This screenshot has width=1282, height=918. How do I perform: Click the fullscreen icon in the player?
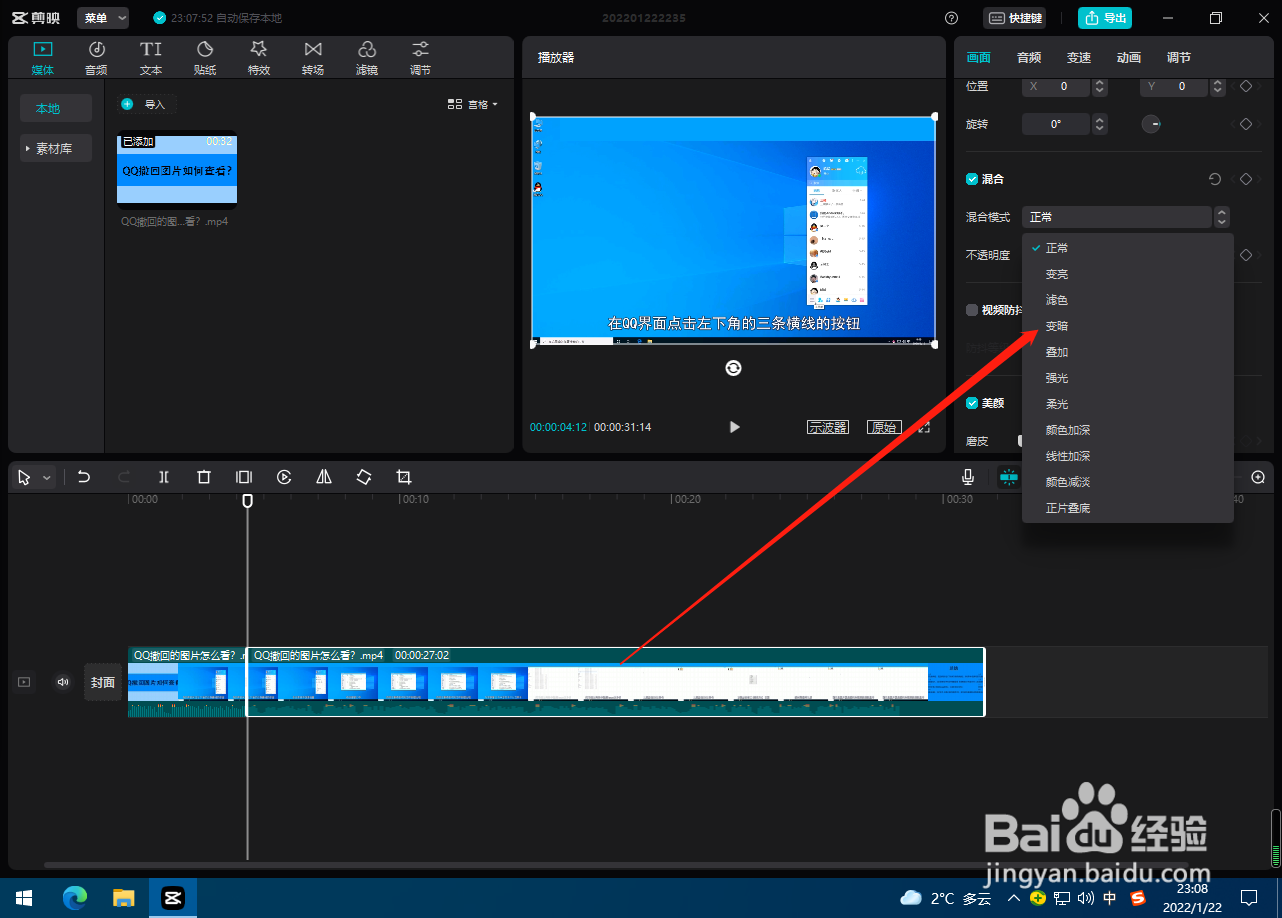(x=925, y=427)
